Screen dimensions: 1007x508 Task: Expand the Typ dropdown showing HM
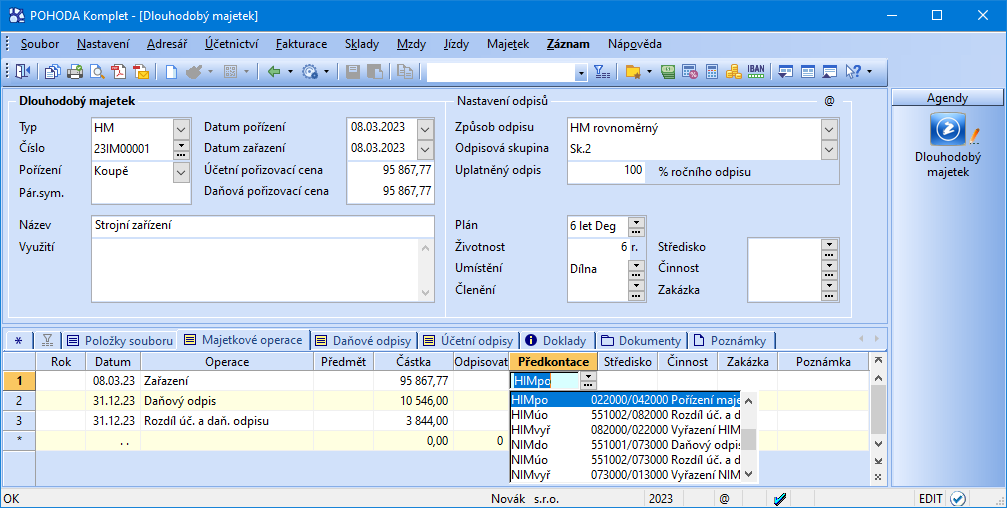coord(181,128)
